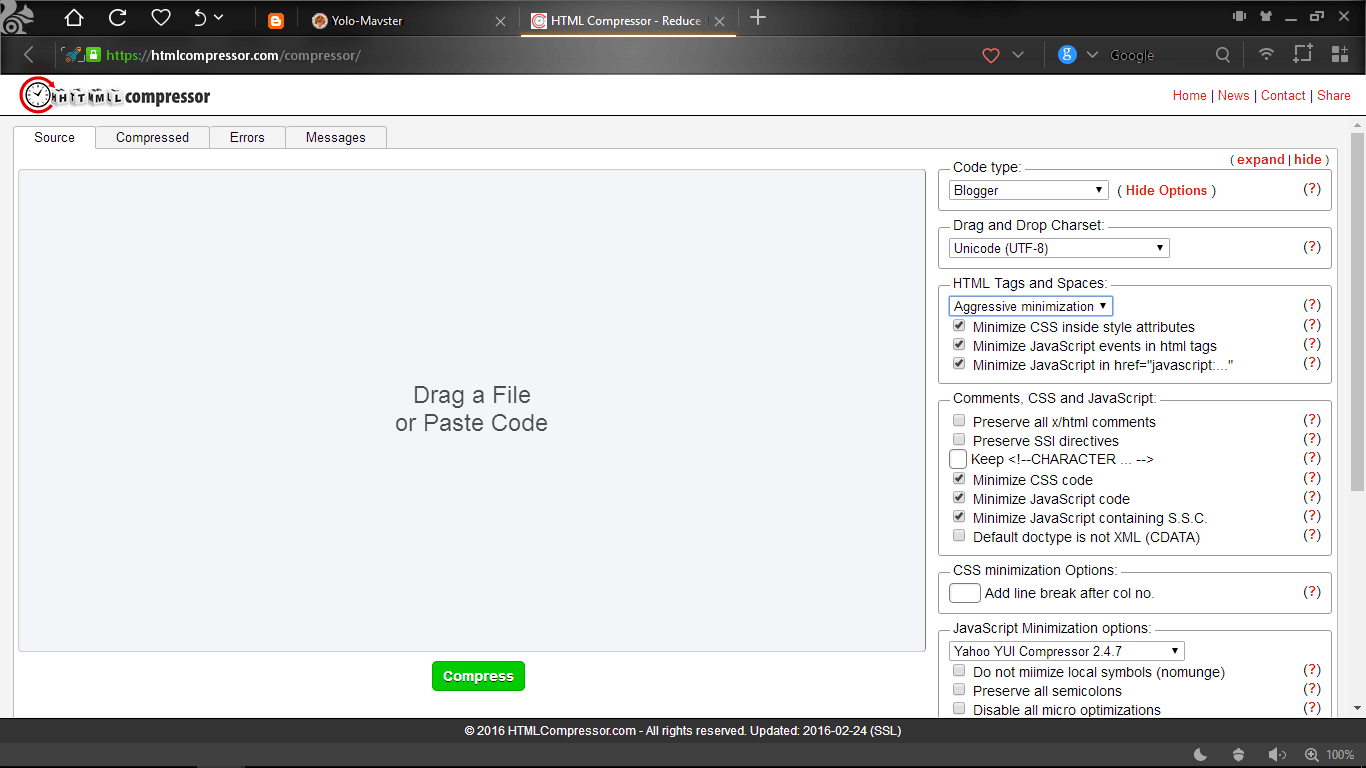Enable Preserve all x/html comments
Screen dimensions: 1366x768
(x=959, y=420)
